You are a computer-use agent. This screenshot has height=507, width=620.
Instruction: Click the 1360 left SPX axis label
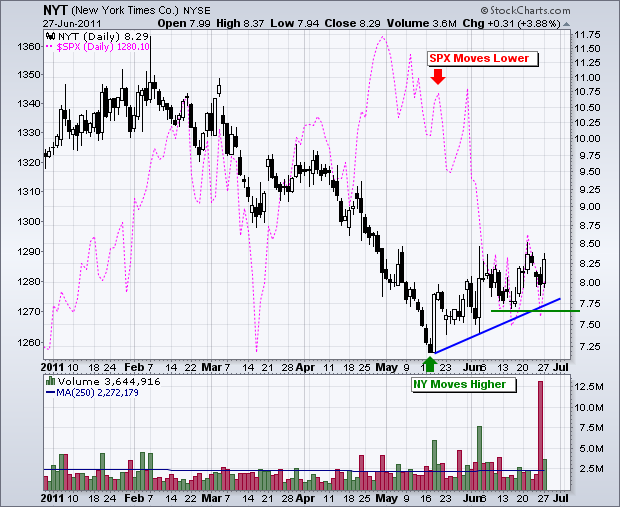coord(29,47)
